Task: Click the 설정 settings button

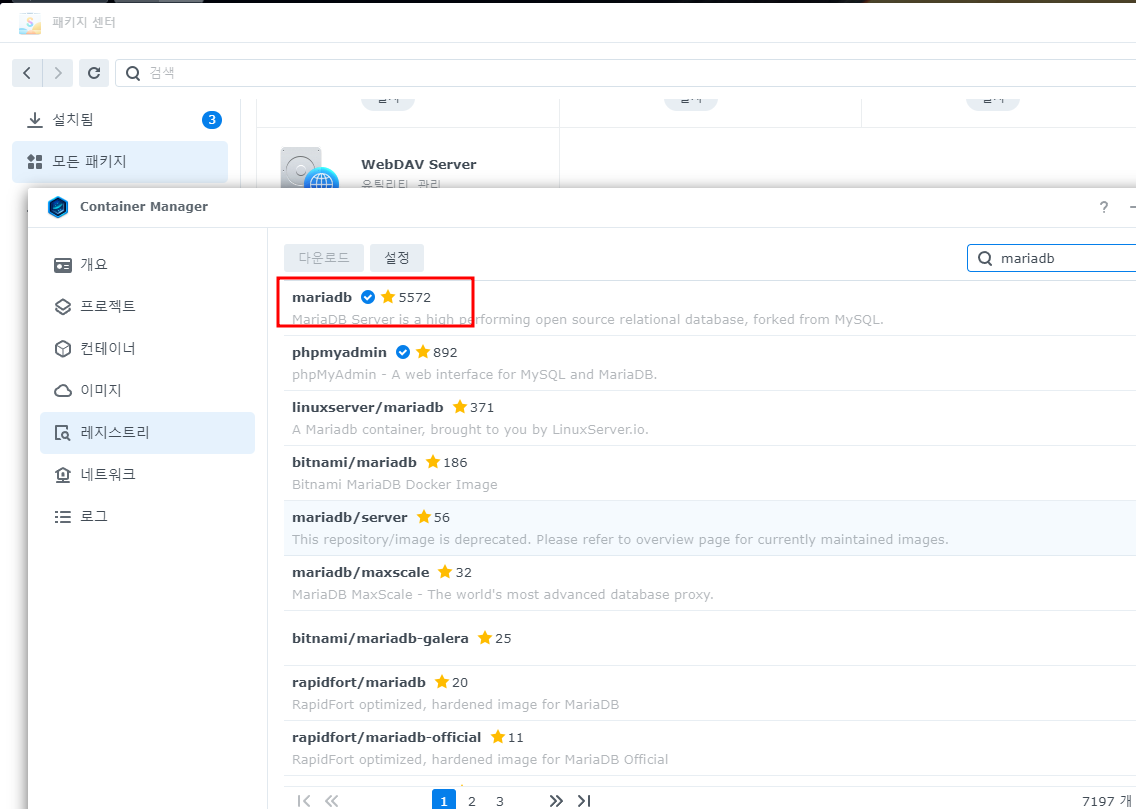Action: point(397,258)
